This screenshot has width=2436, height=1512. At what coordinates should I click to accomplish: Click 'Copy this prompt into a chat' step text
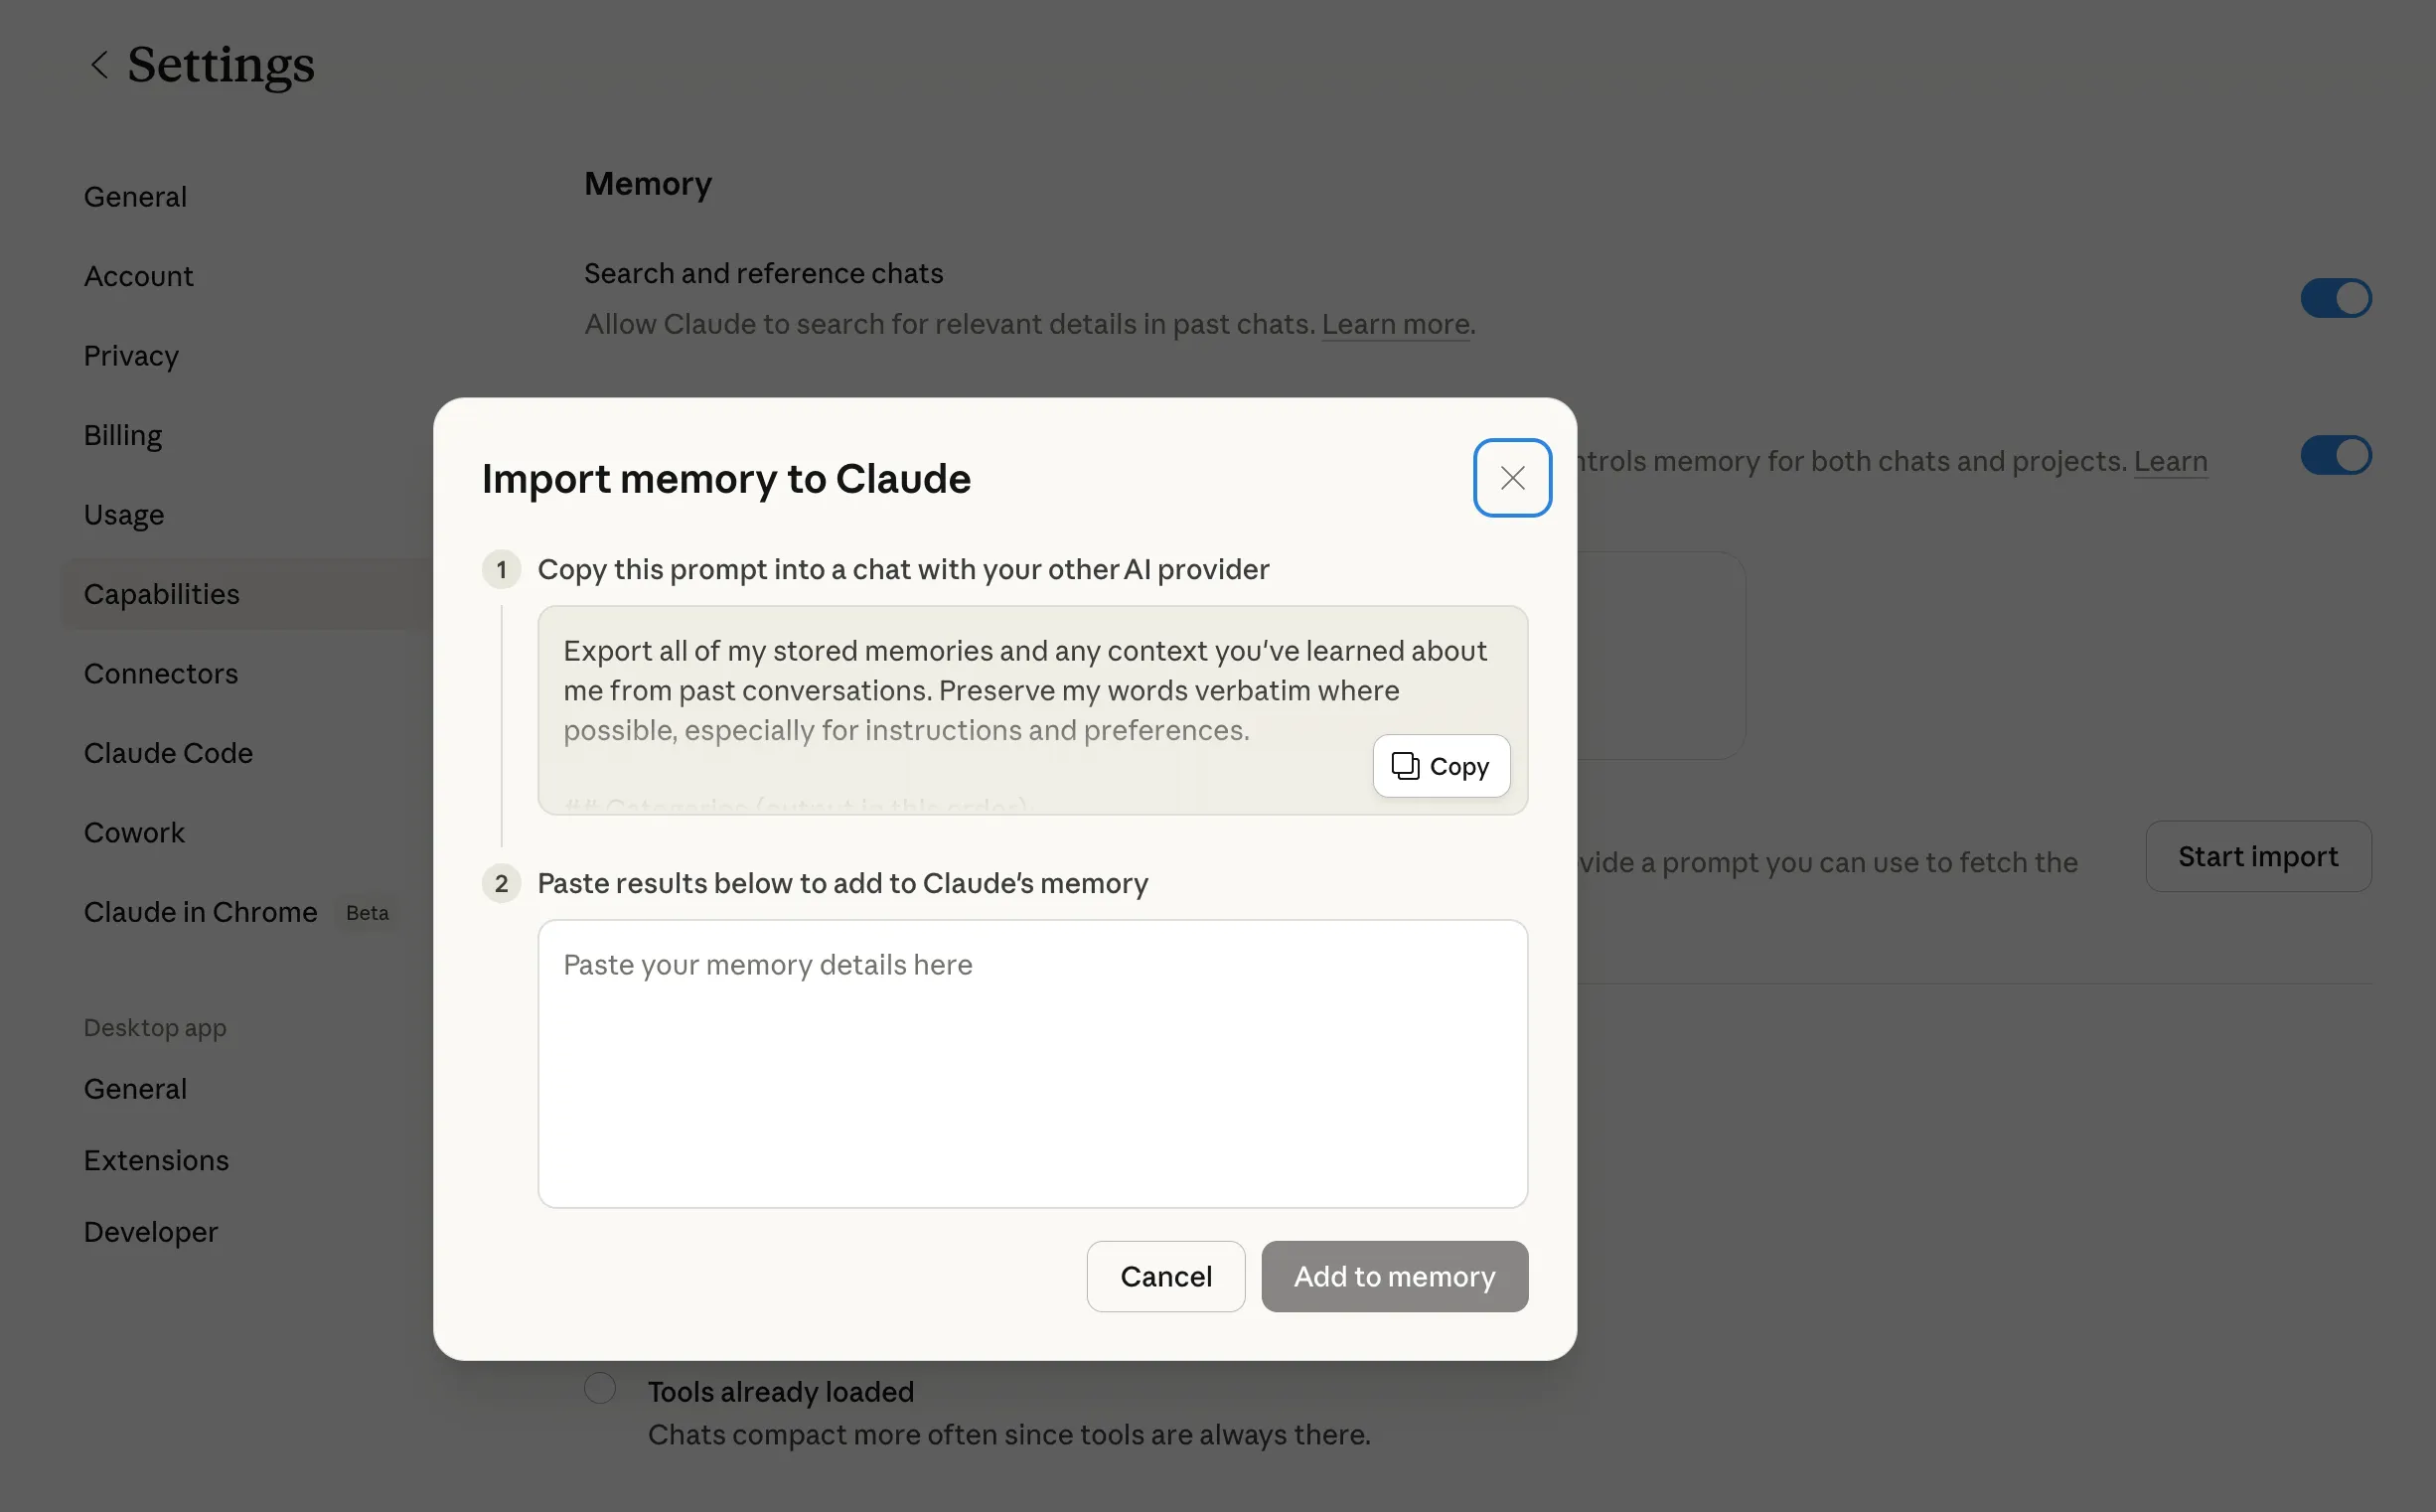pos(903,569)
